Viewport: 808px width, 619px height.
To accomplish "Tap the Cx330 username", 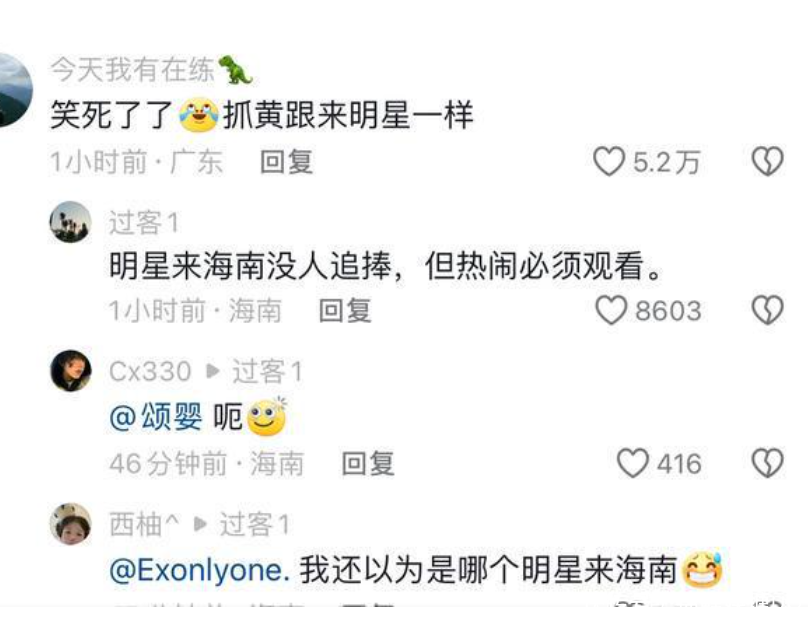I will click(x=150, y=371).
